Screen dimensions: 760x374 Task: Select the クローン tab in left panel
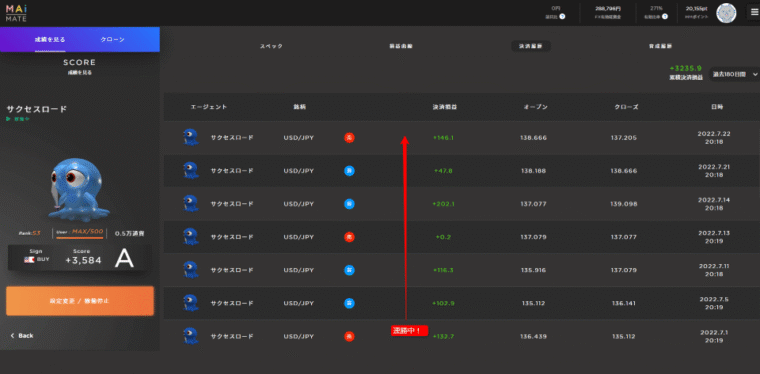click(112, 39)
